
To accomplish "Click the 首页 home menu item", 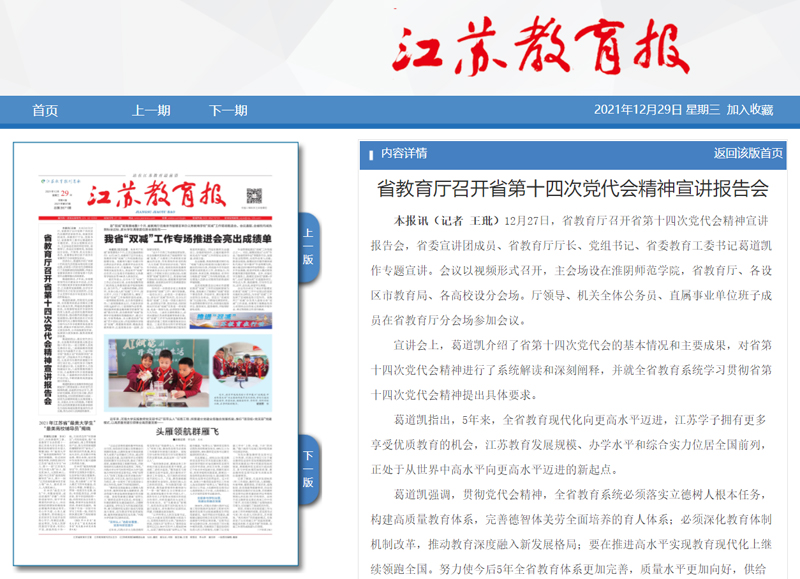I will [45, 110].
